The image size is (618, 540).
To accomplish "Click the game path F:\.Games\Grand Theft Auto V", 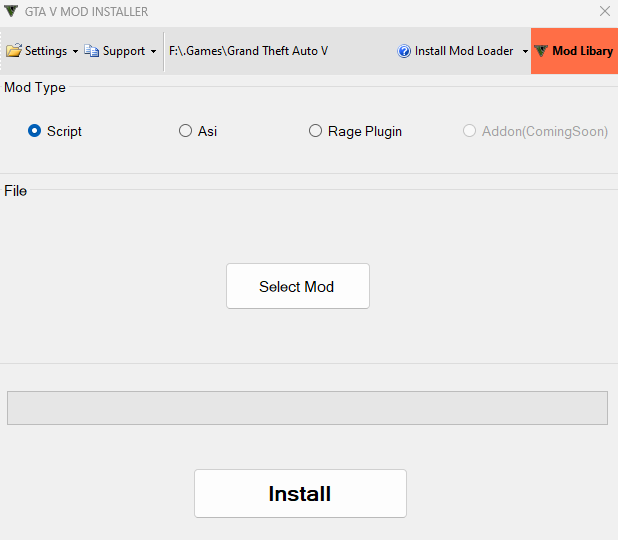I will click(x=248, y=51).
